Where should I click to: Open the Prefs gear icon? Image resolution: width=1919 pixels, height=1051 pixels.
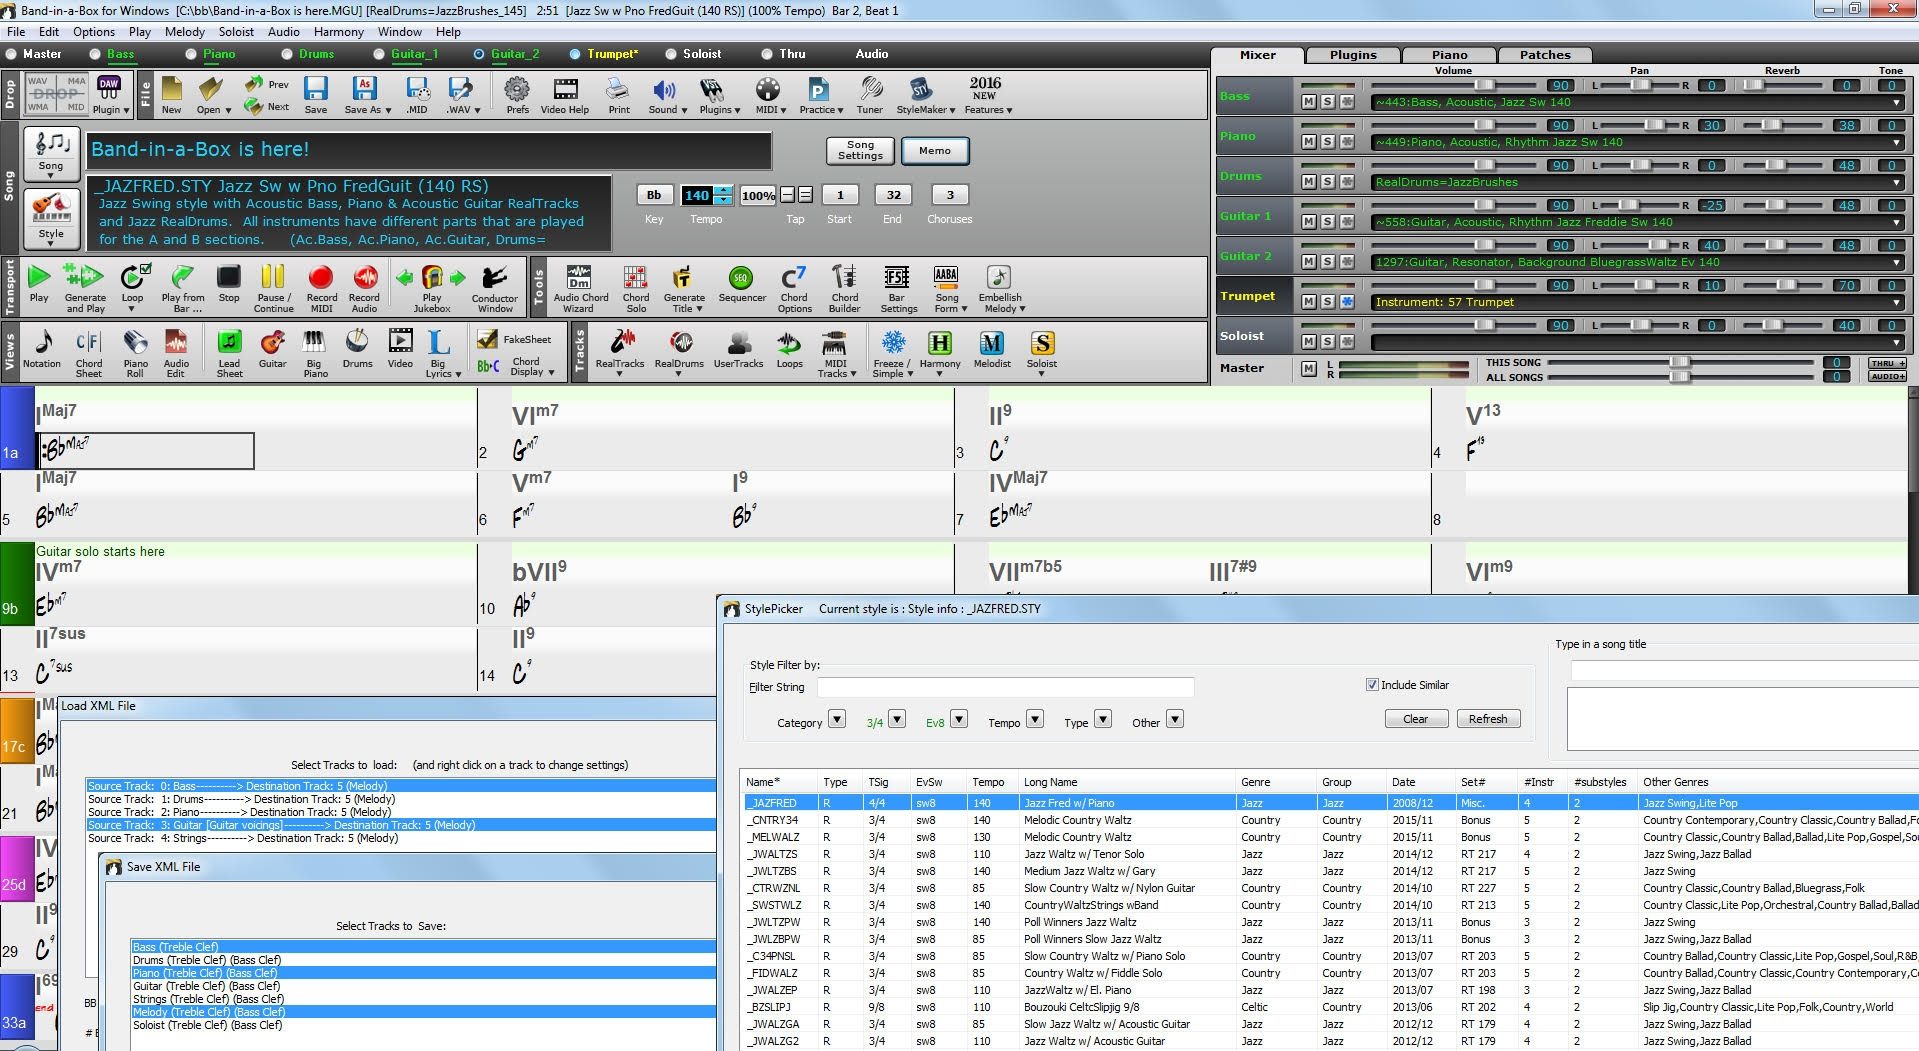point(517,95)
